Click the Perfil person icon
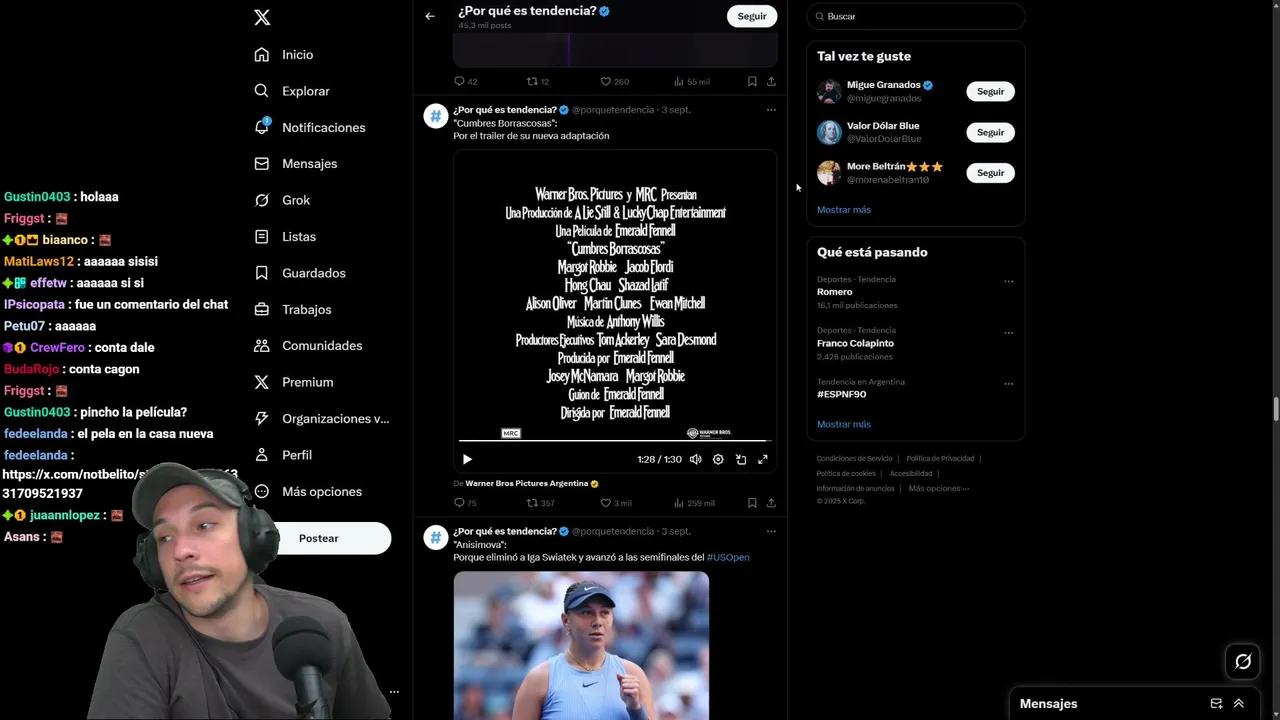Image resolution: width=1280 pixels, height=720 pixels. click(262, 455)
